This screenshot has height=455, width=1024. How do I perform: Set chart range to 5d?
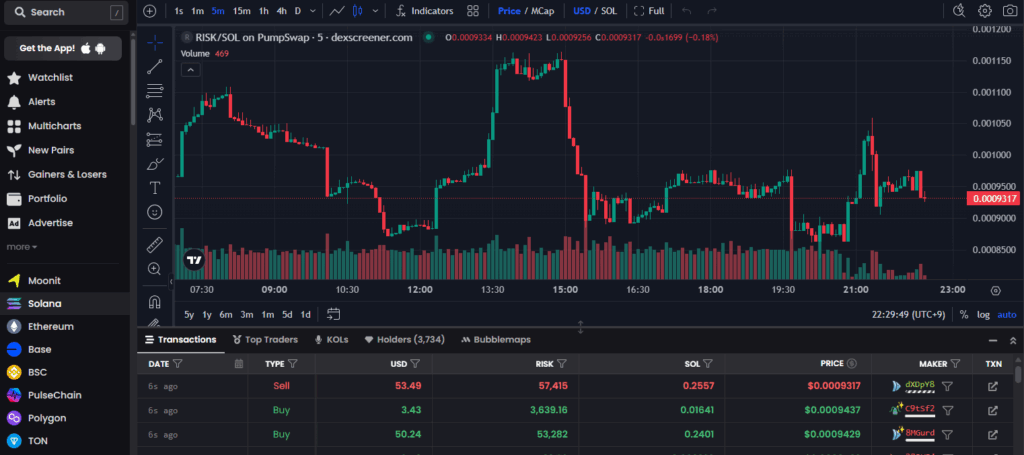point(287,314)
